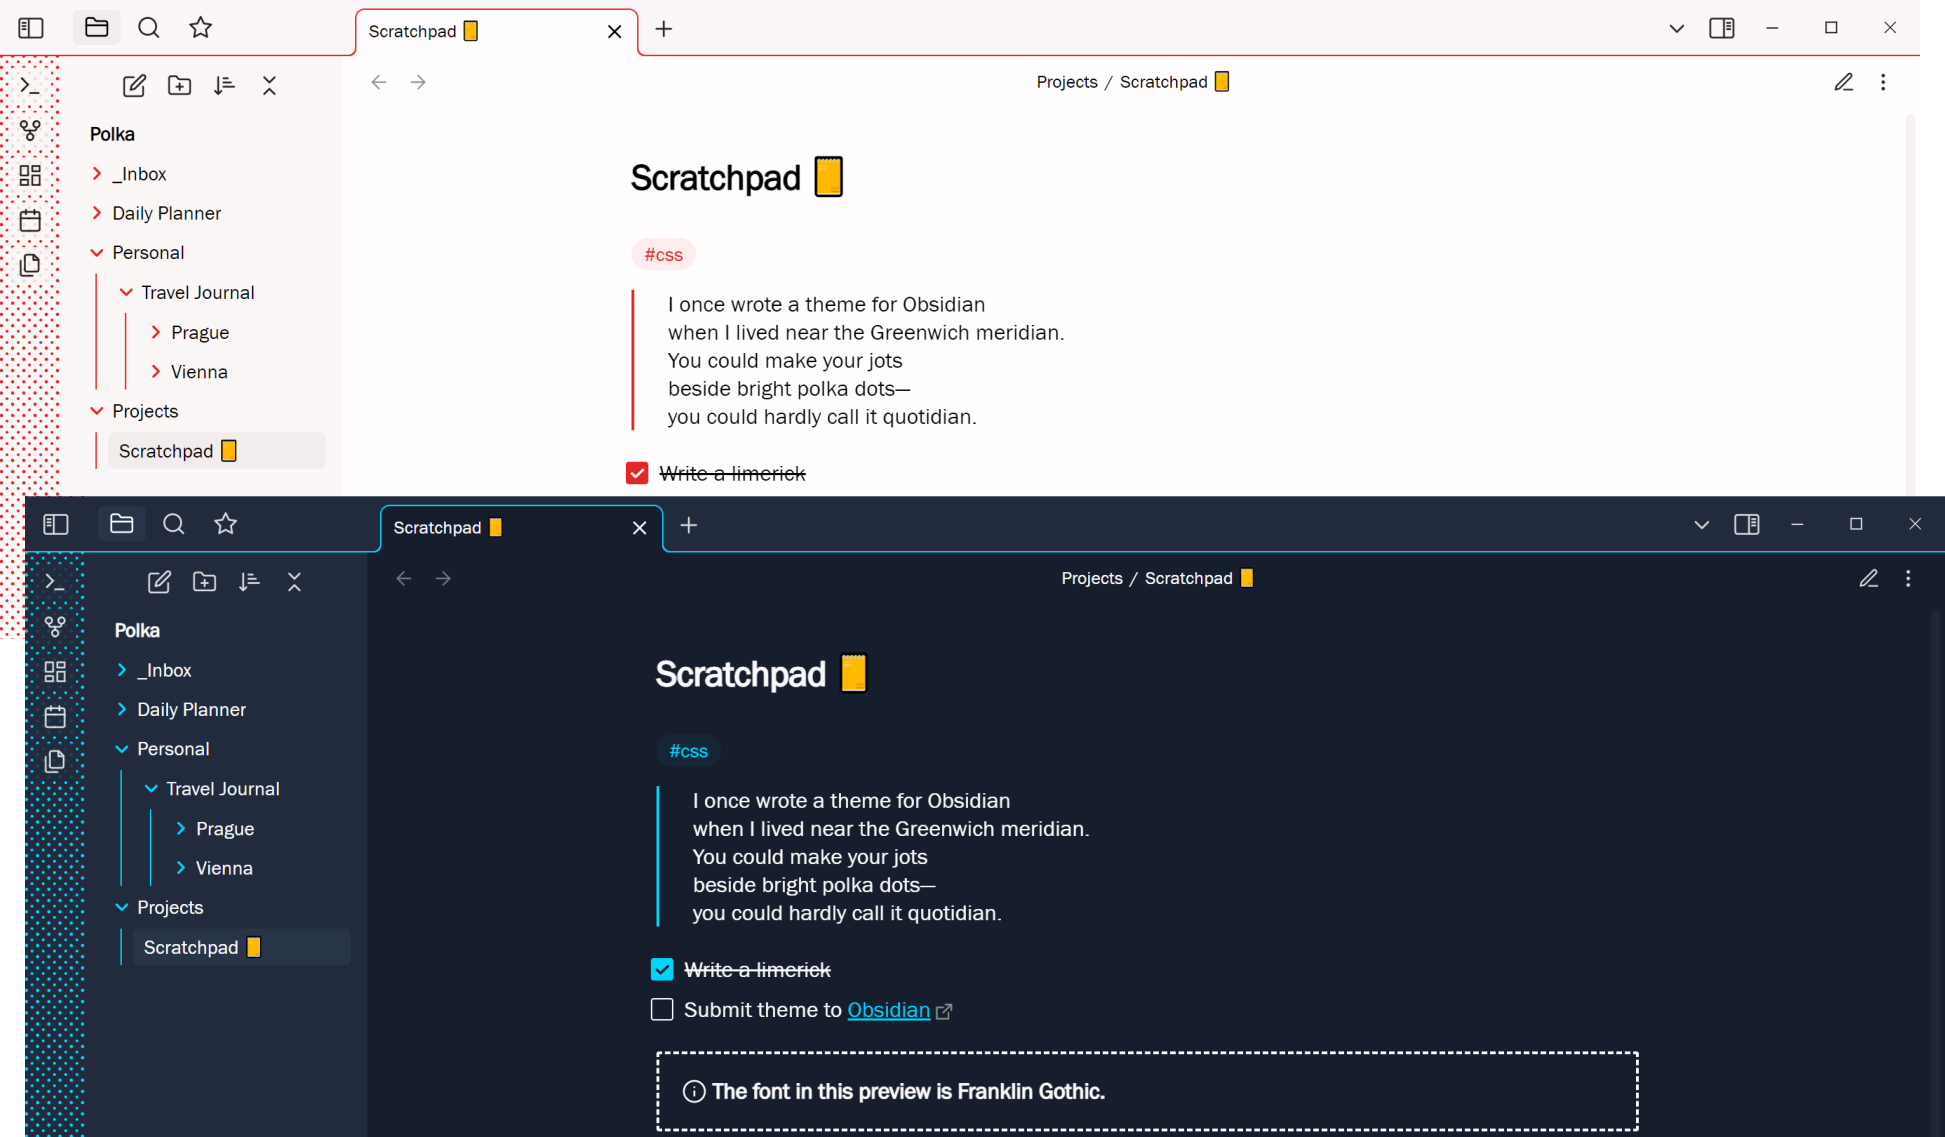Viewport: 1945px width, 1137px height.
Task: Switch to edit mode pencil in dark window
Action: pos(1869,578)
